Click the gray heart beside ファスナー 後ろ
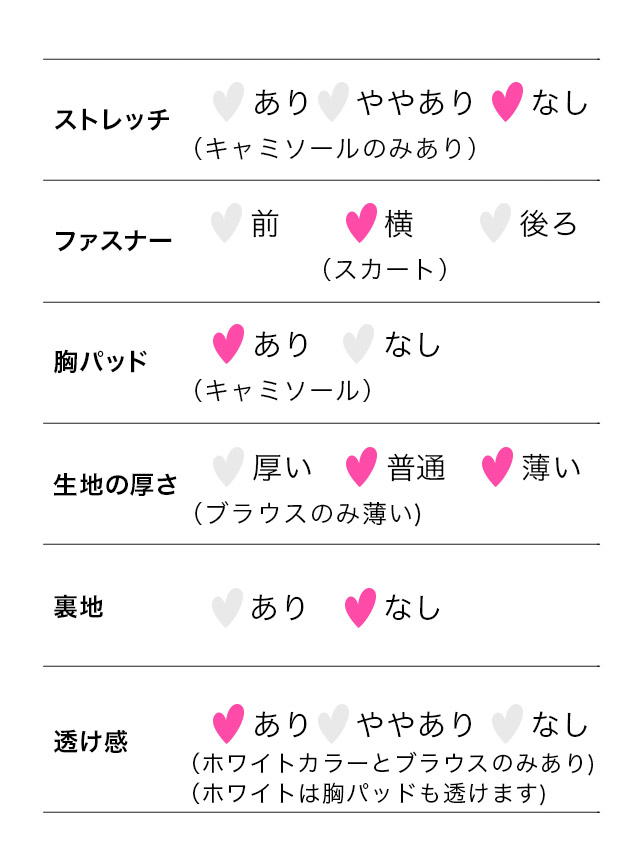The image size is (640, 854). click(x=495, y=223)
